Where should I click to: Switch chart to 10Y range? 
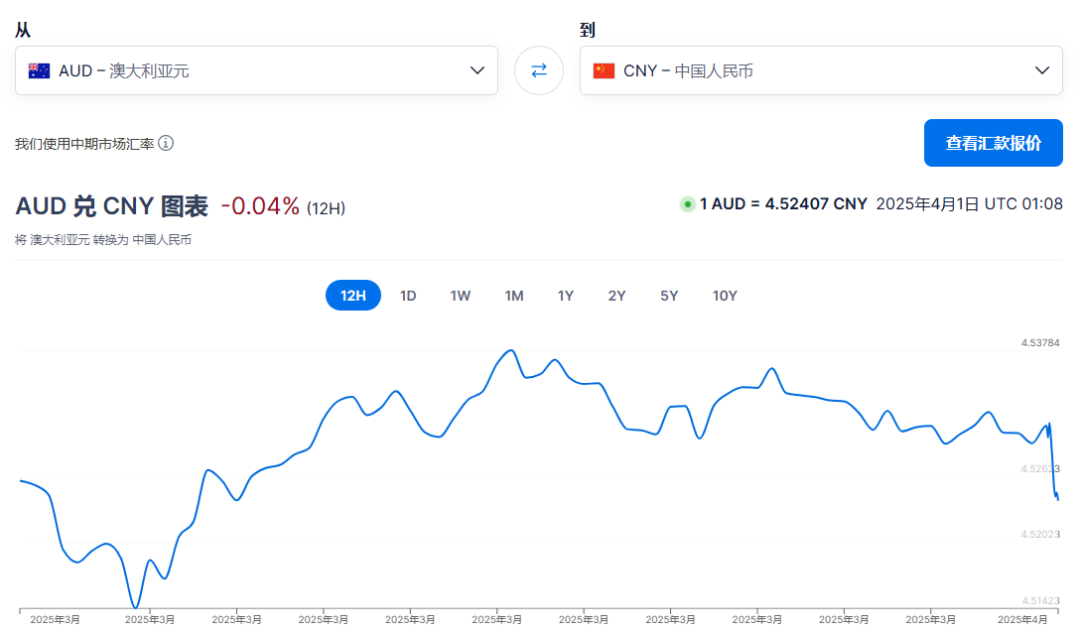[725, 295]
